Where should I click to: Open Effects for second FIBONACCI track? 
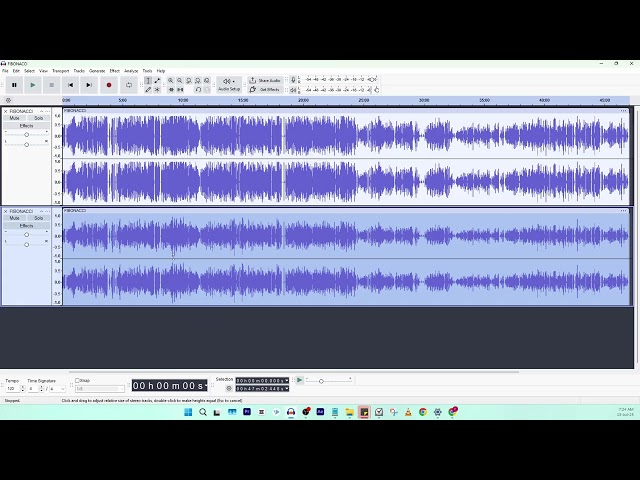[27, 226]
